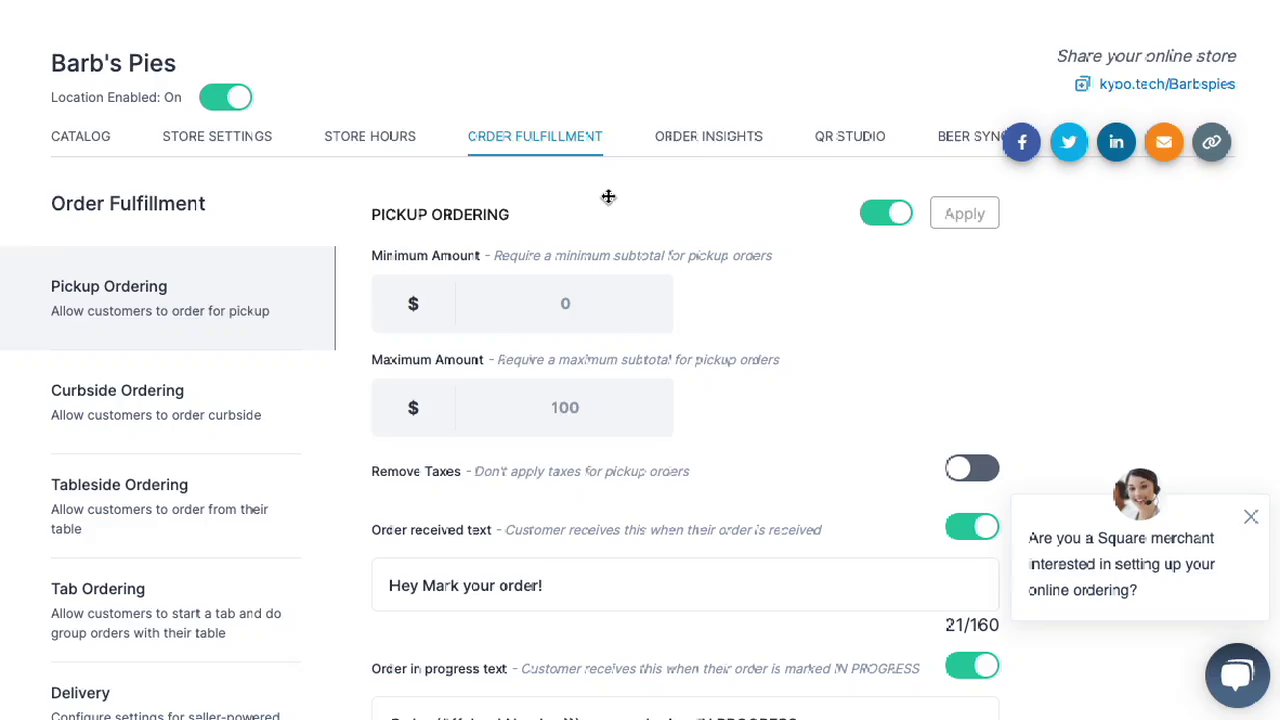Open the Store Hours tab
Viewport: 1280px width, 720px height.
(370, 136)
